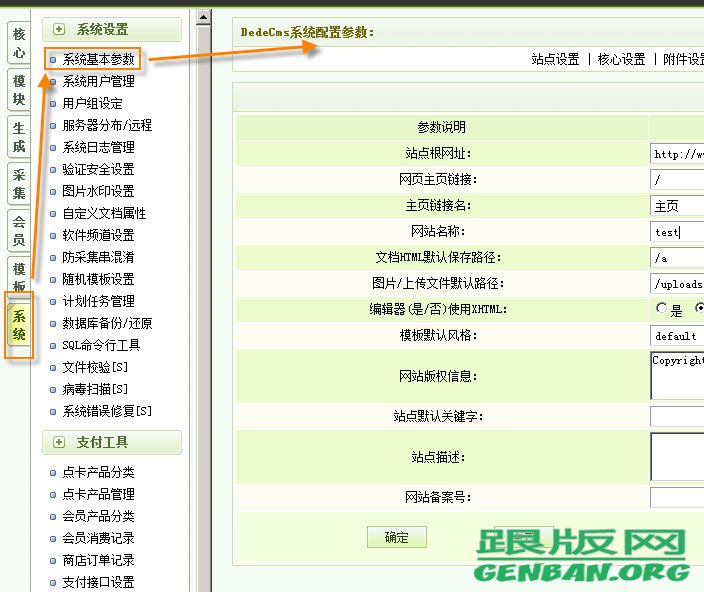Open 随机模板设置 menu item

click(98, 279)
